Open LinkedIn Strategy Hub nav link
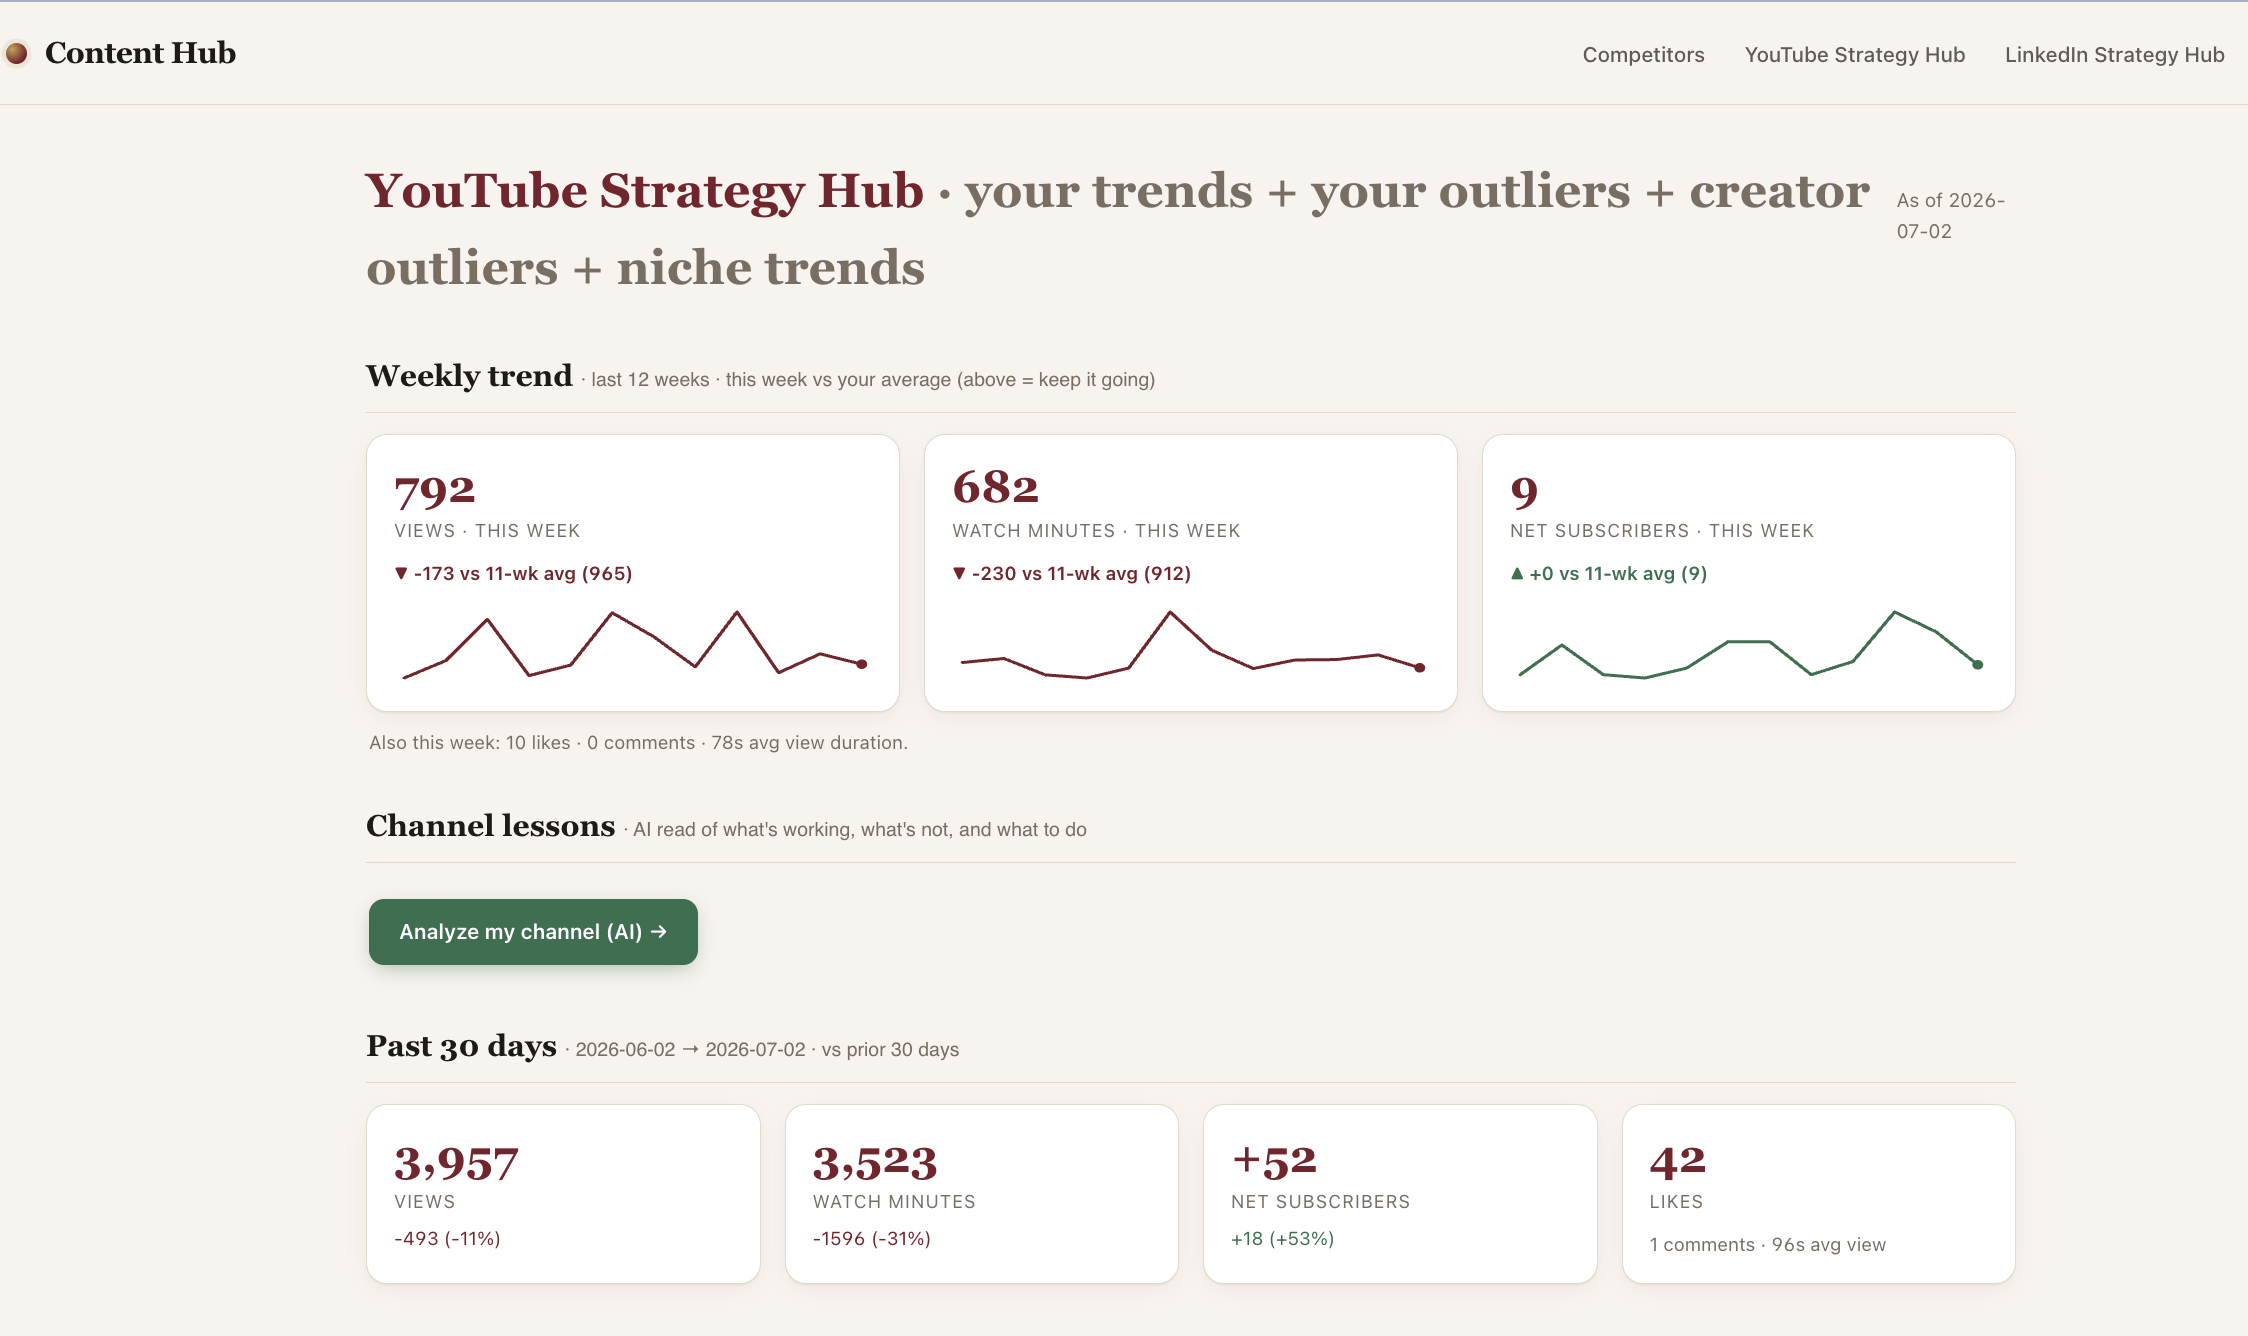Viewport: 2248px width, 1336px height. click(x=2114, y=55)
